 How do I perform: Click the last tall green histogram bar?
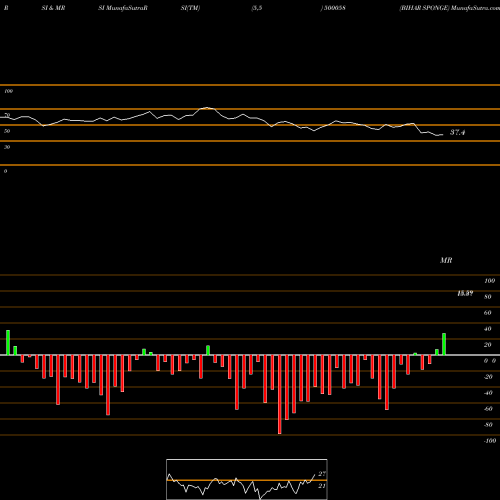[444, 344]
